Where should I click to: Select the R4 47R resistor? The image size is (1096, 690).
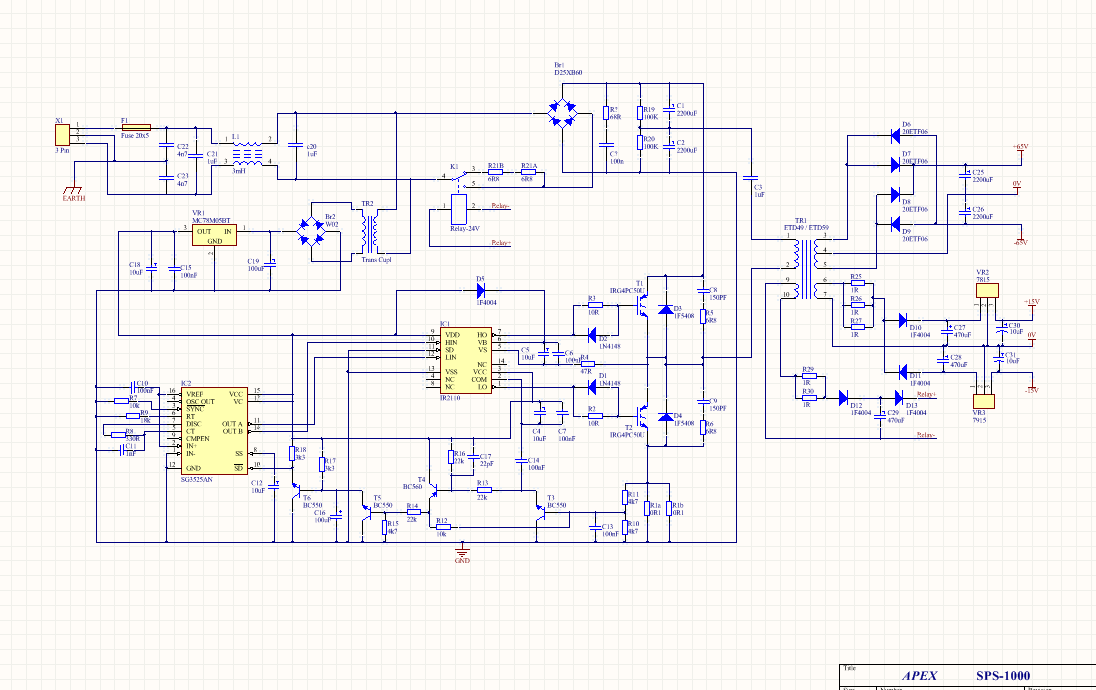click(587, 364)
